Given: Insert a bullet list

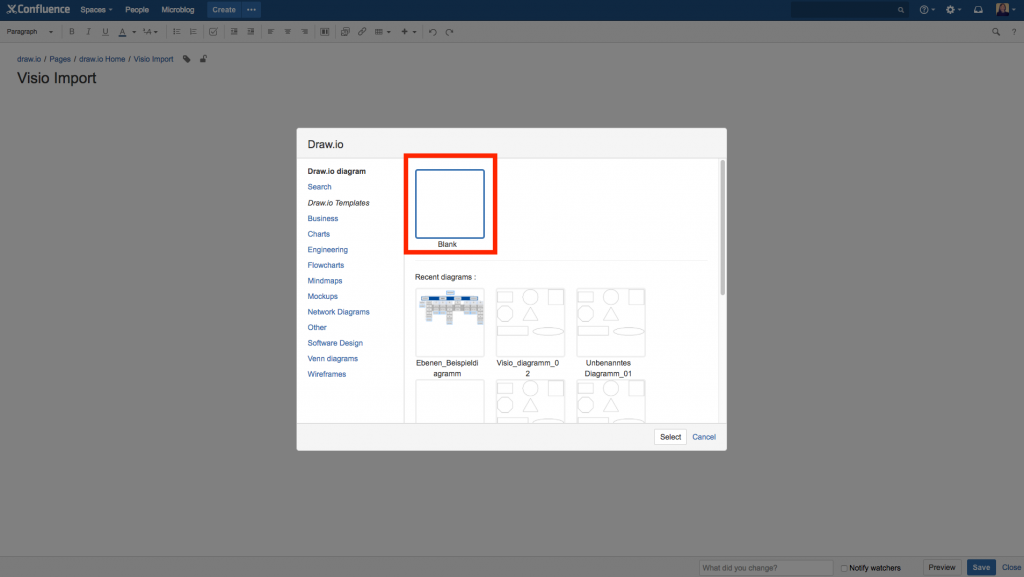Looking at the screenshot, I should pos(176,31).
